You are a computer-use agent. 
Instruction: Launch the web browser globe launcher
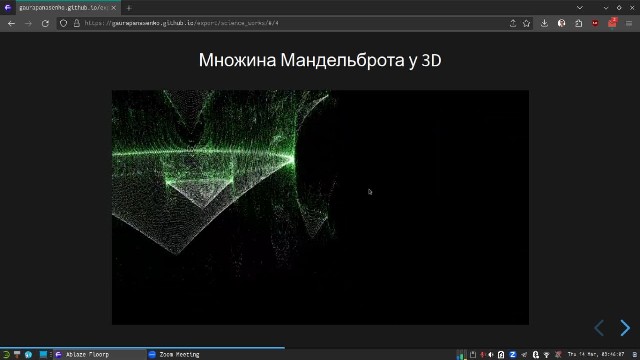tap(28, 354)
